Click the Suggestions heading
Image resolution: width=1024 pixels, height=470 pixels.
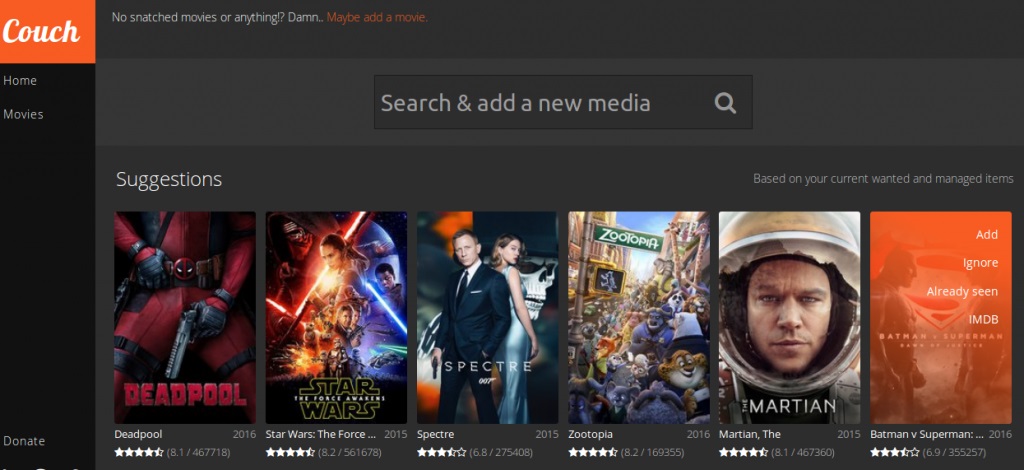coord(169,180)
